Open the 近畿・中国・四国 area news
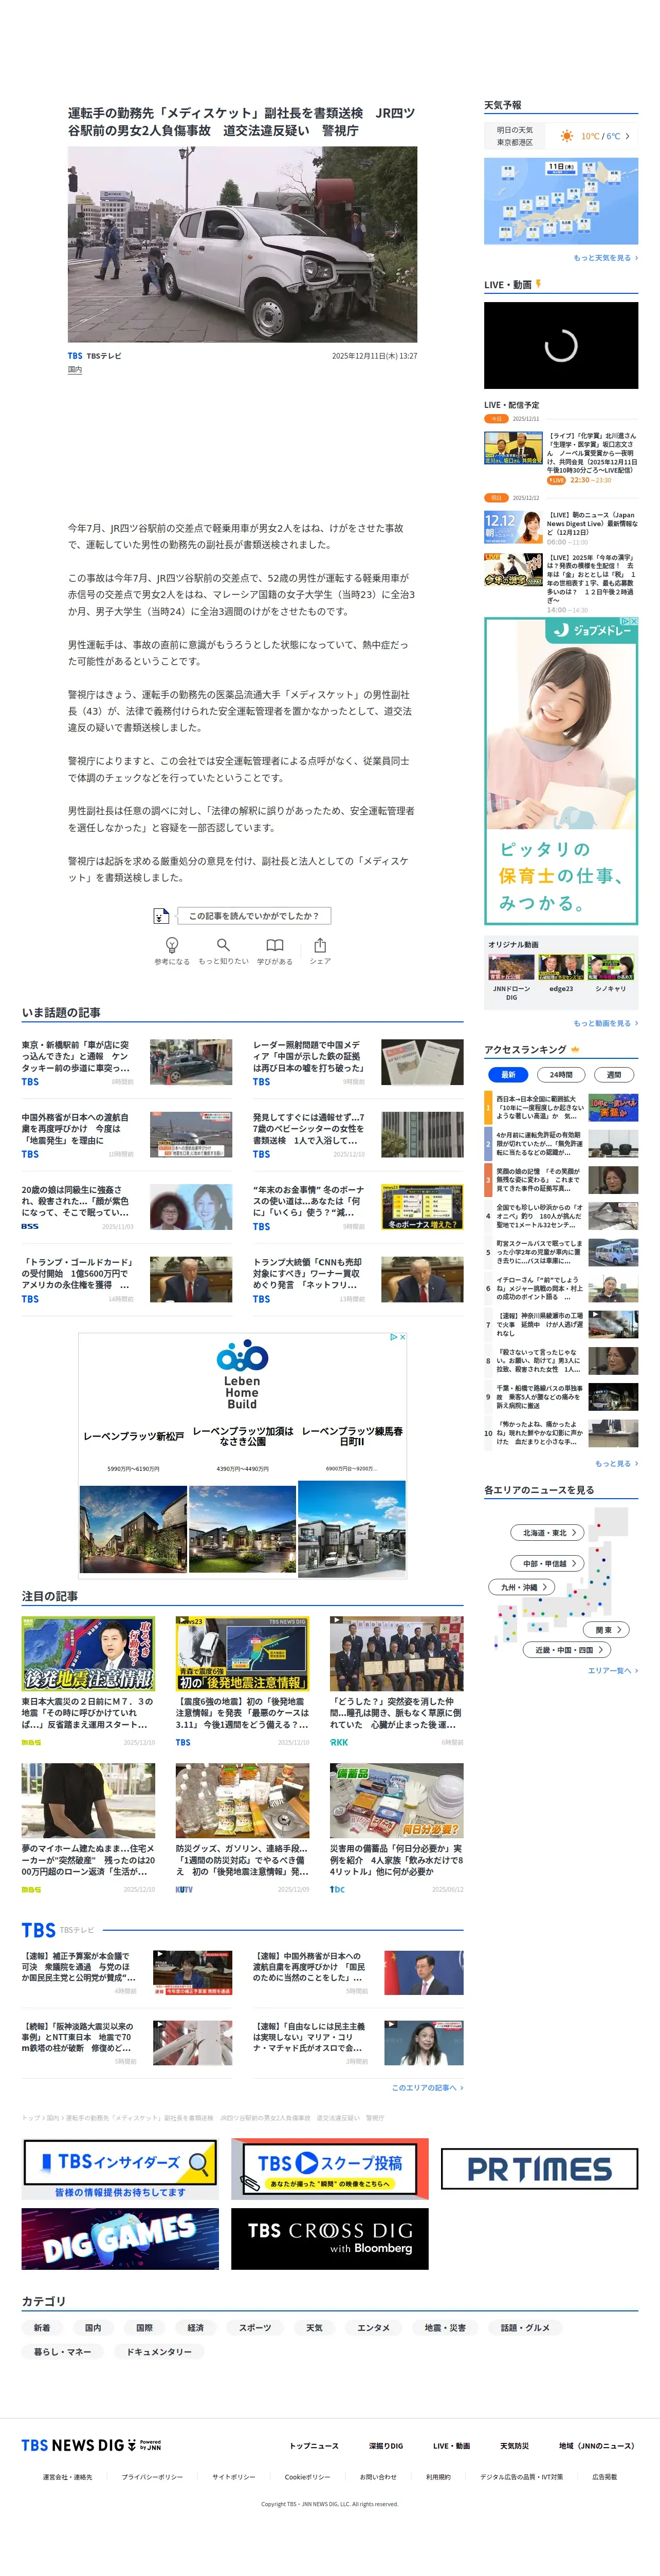Image resolution: width=660 pixels, height=2576 pixels. click(x=567, y=1650)
